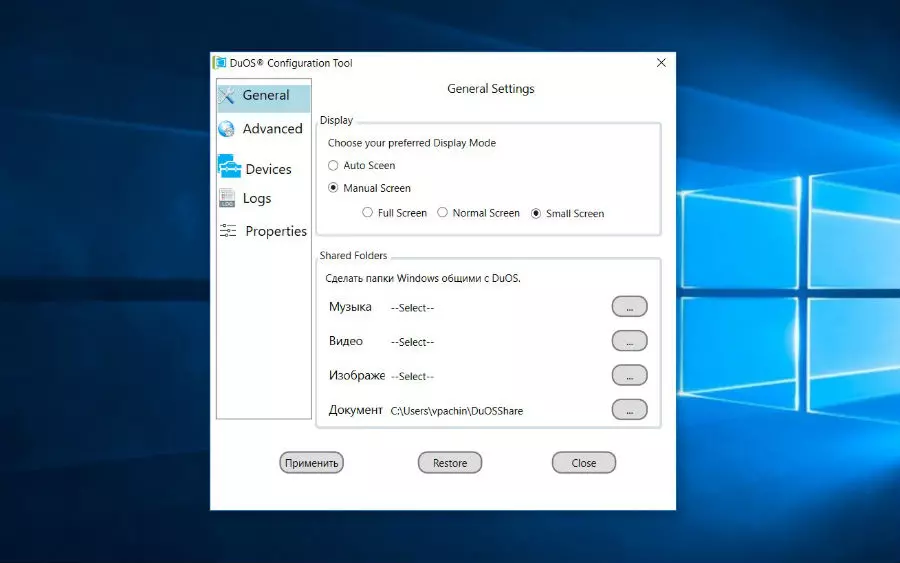Change the Документ shared folder path
The height and width of the screenshot is (563, 900).
[x=629, y=410]
